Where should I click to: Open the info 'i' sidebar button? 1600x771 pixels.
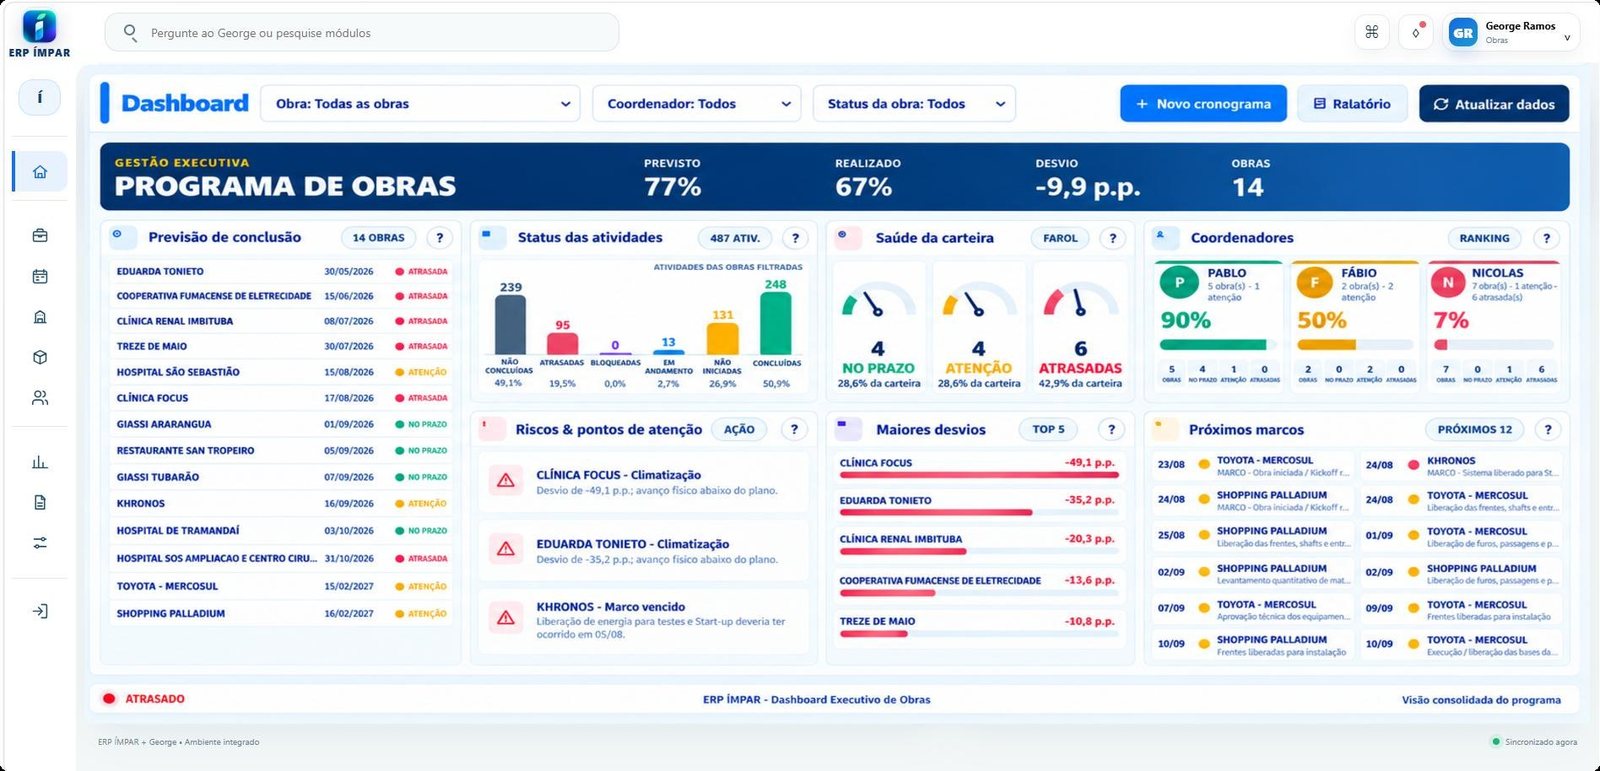(40, 97)
